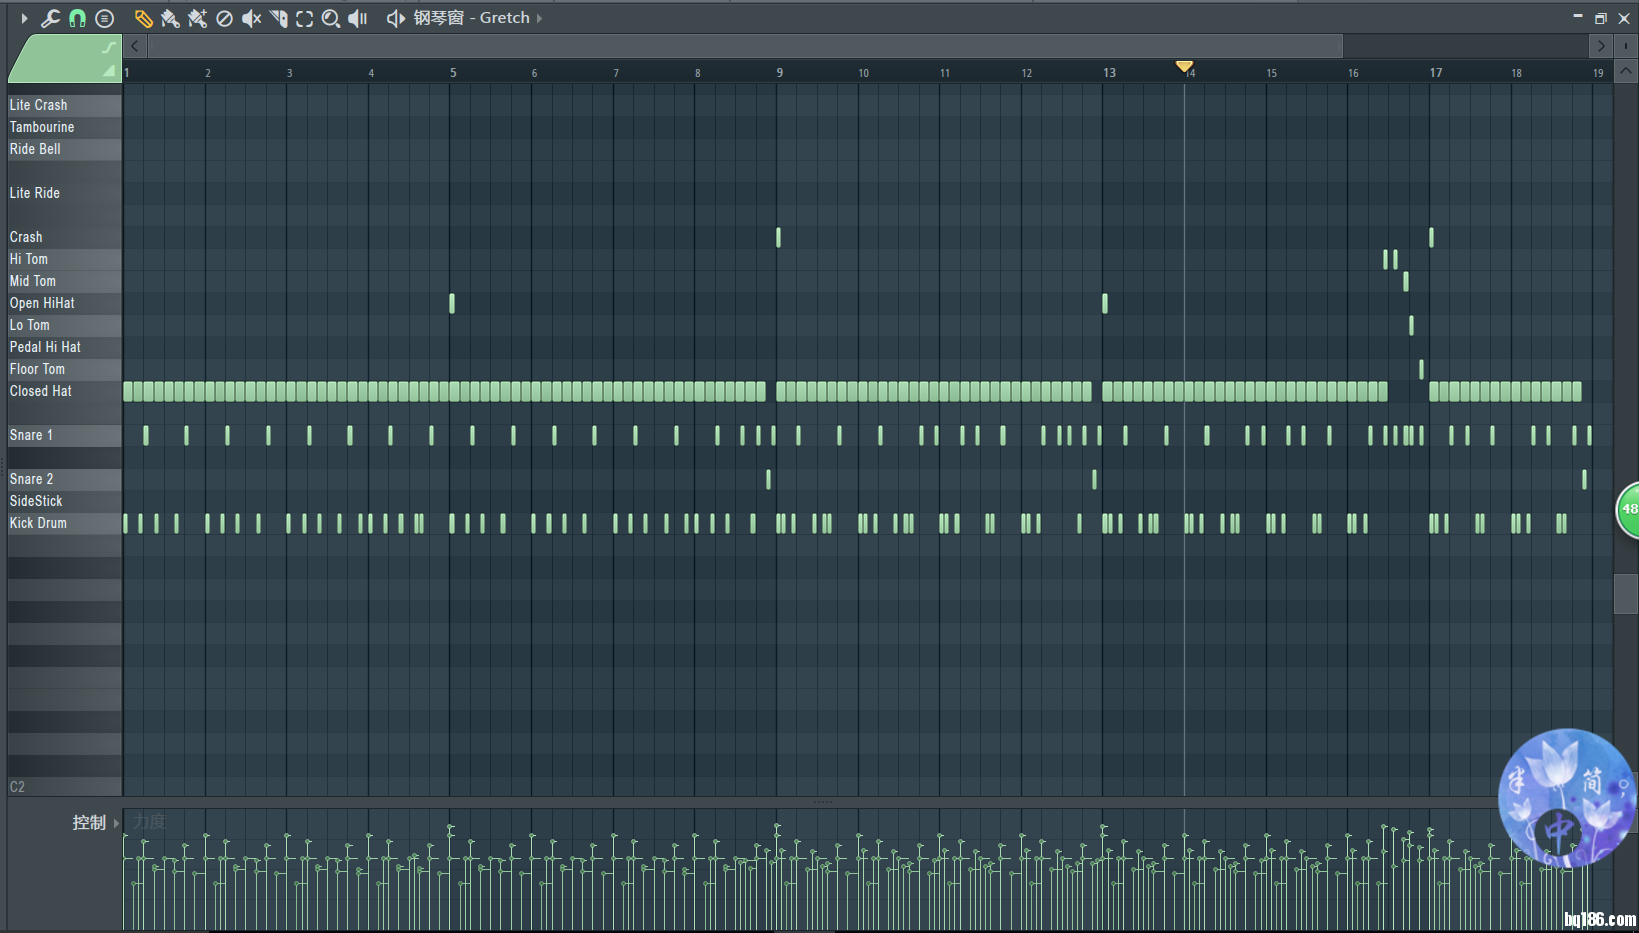This screenshot has height=933, width=1639.
Task: Open the stamp chord selector icon
Action: click(x=104, y=18)
